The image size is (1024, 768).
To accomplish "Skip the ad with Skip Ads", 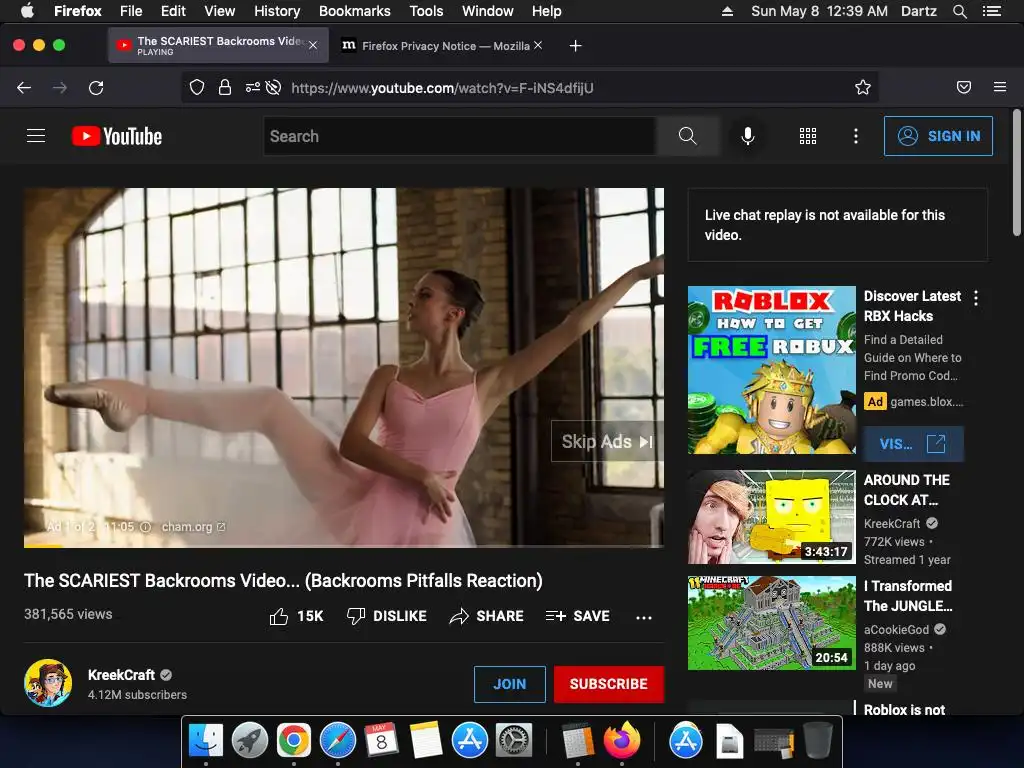I will coord(607,441).
